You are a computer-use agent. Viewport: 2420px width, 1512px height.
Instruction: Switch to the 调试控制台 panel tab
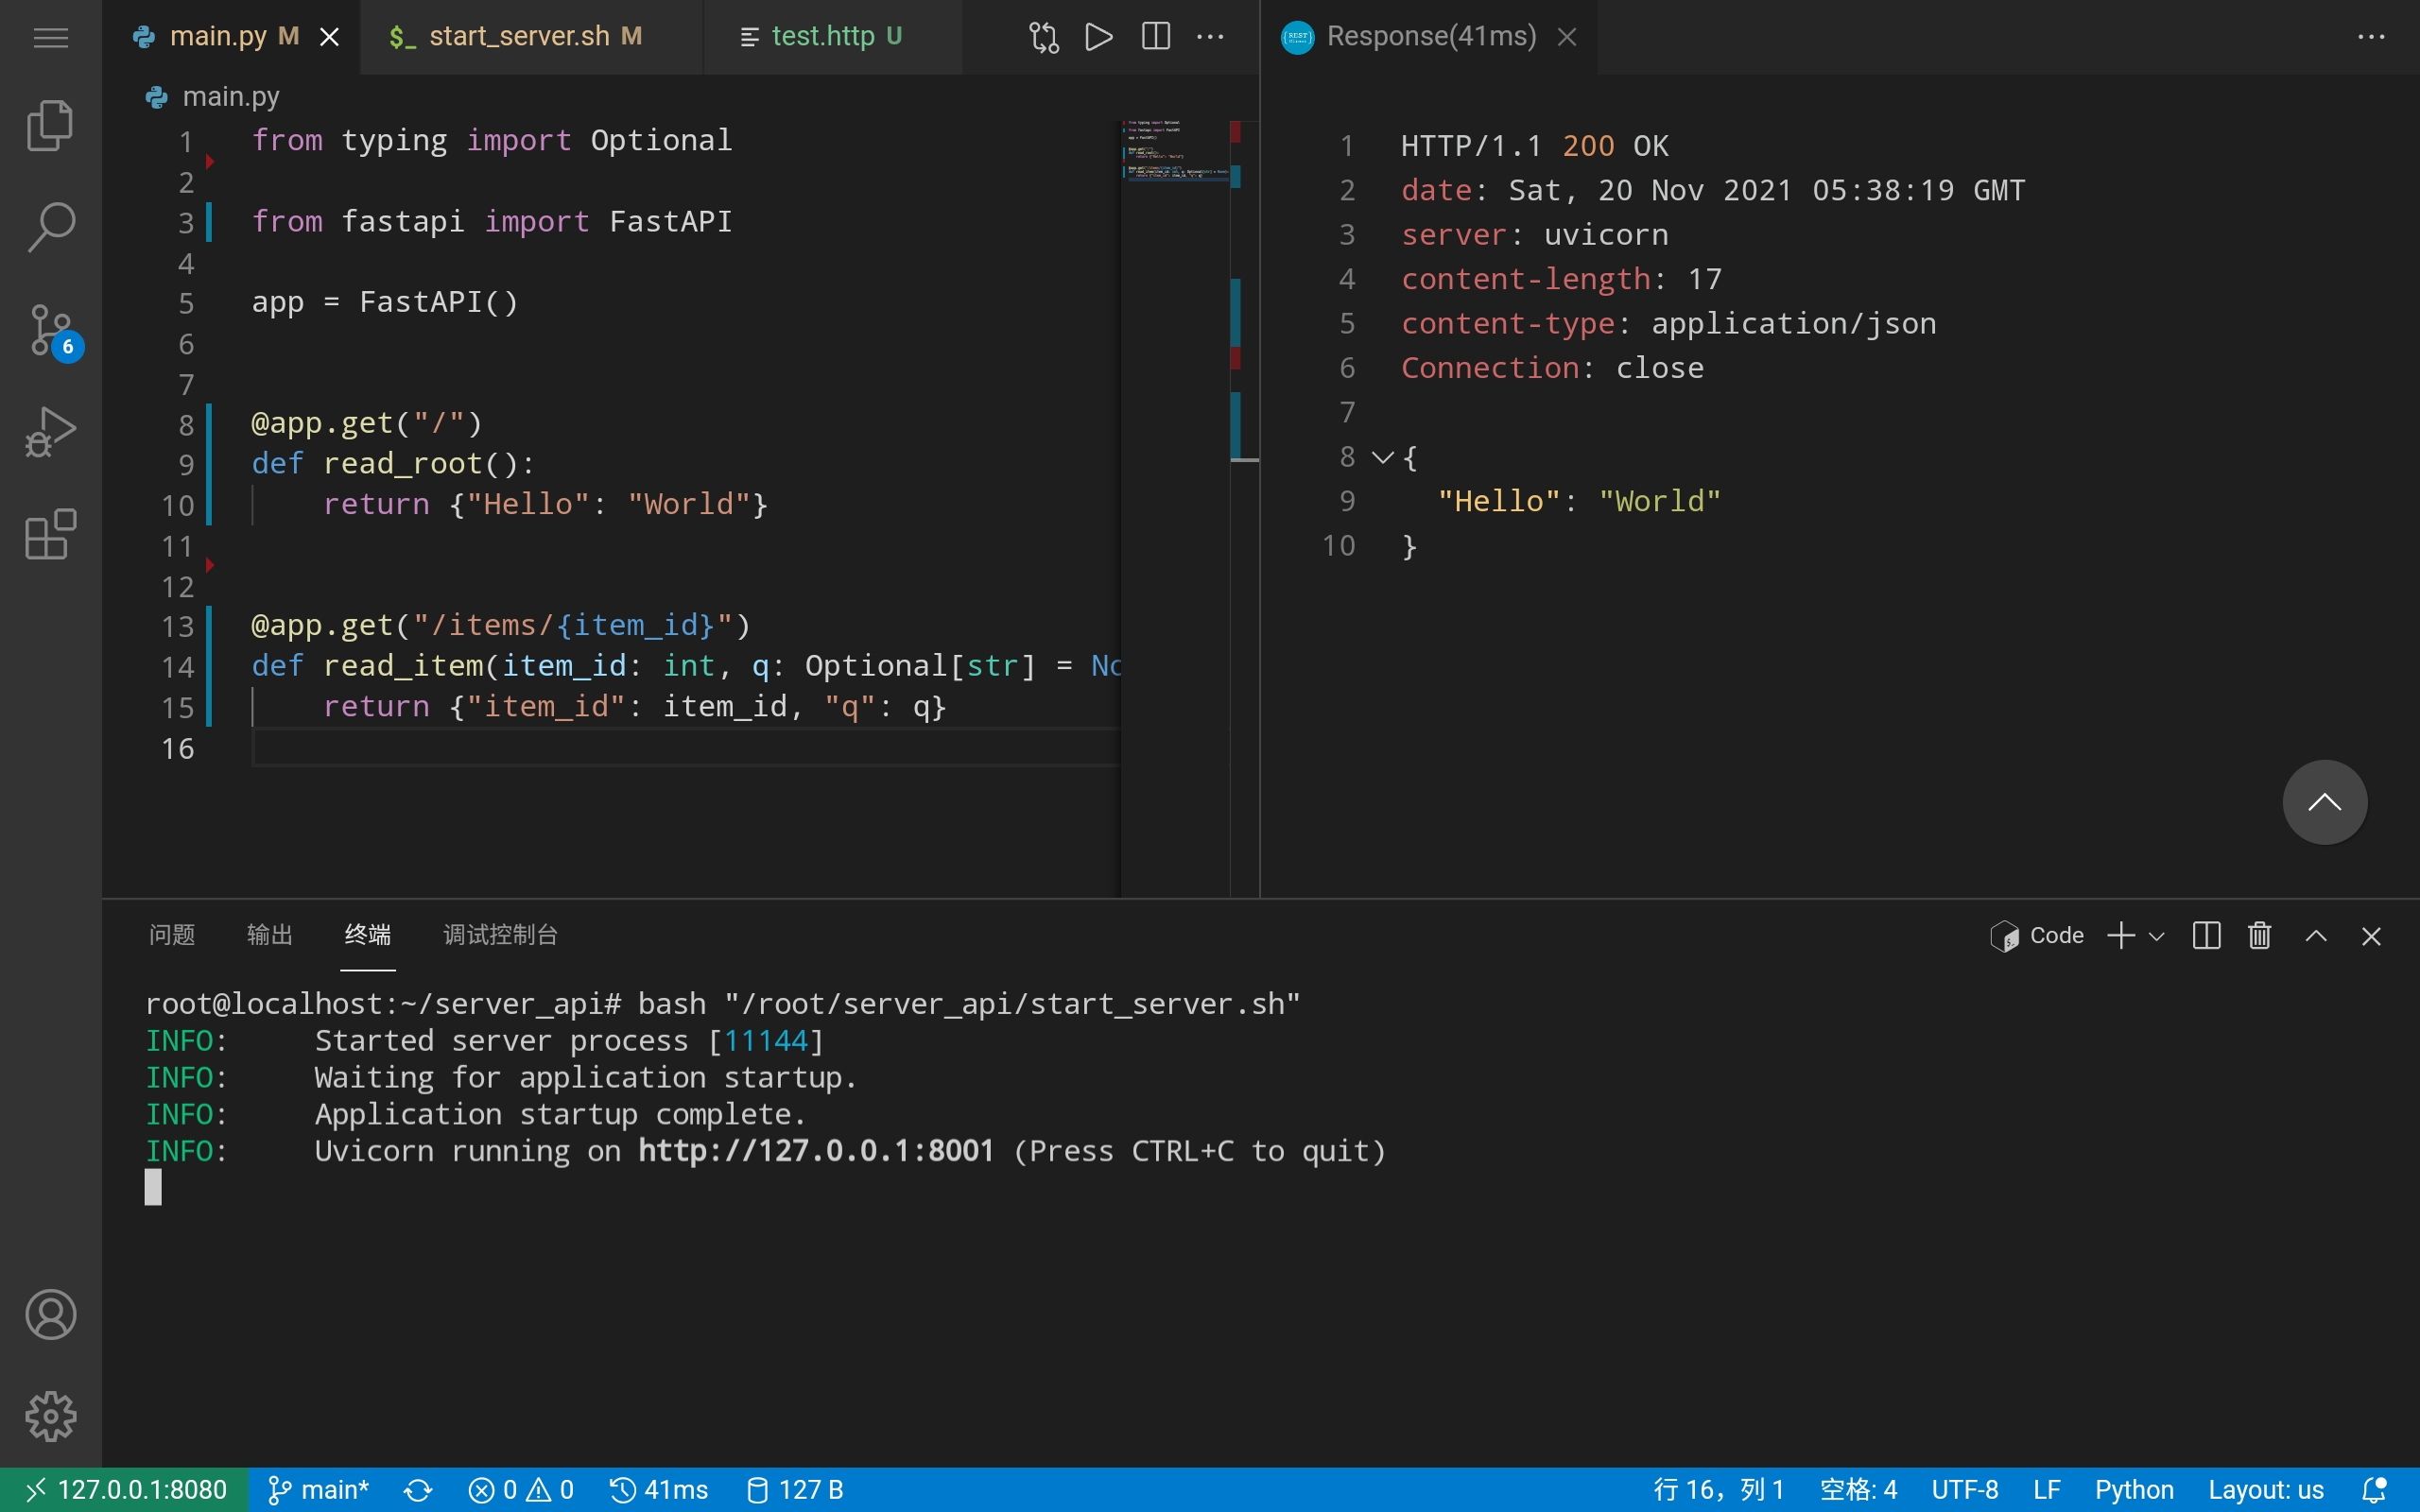point(500,935)
